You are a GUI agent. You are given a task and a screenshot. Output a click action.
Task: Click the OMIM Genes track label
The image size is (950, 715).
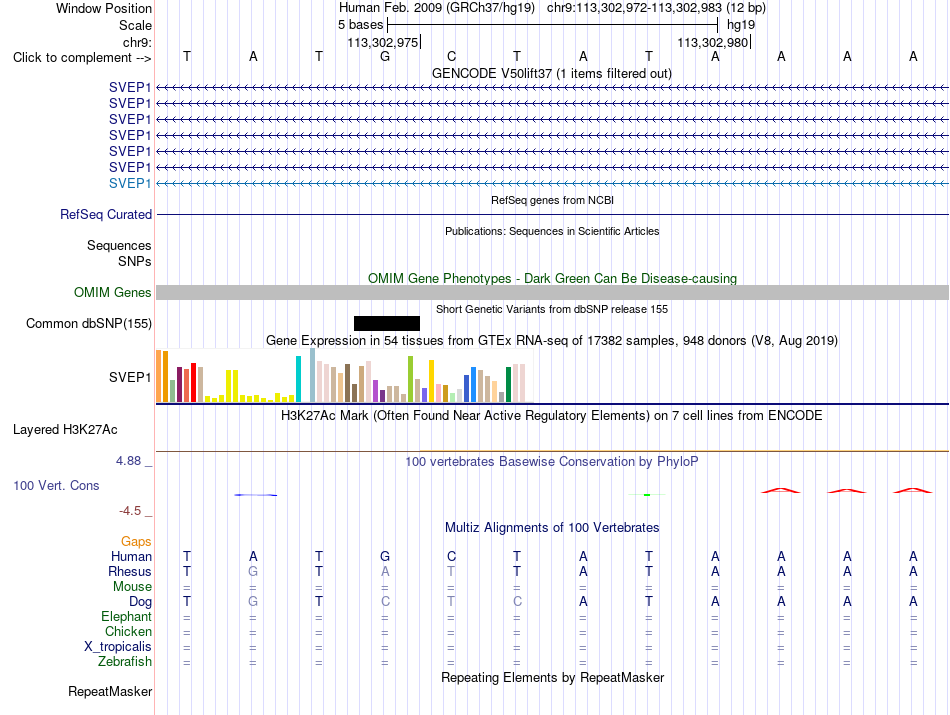pos(113,293)
